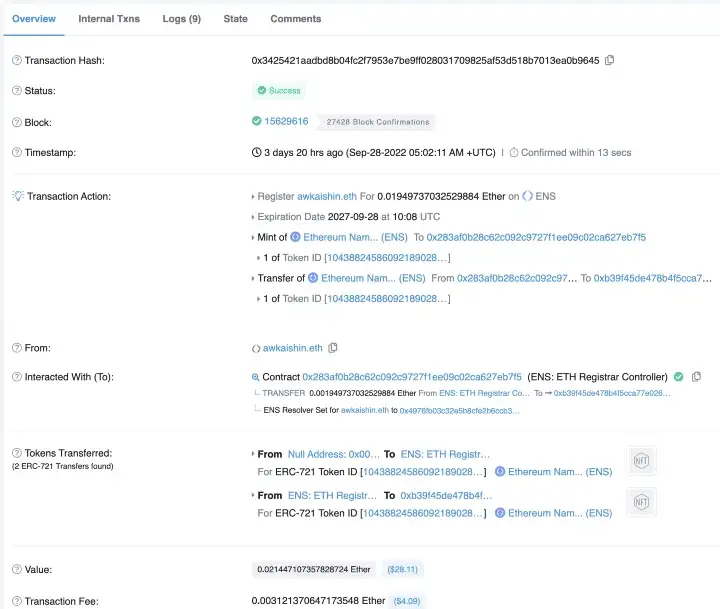Go to the Comments tab
Viewport: 720px width, 609px height.
tap(295, 18)
